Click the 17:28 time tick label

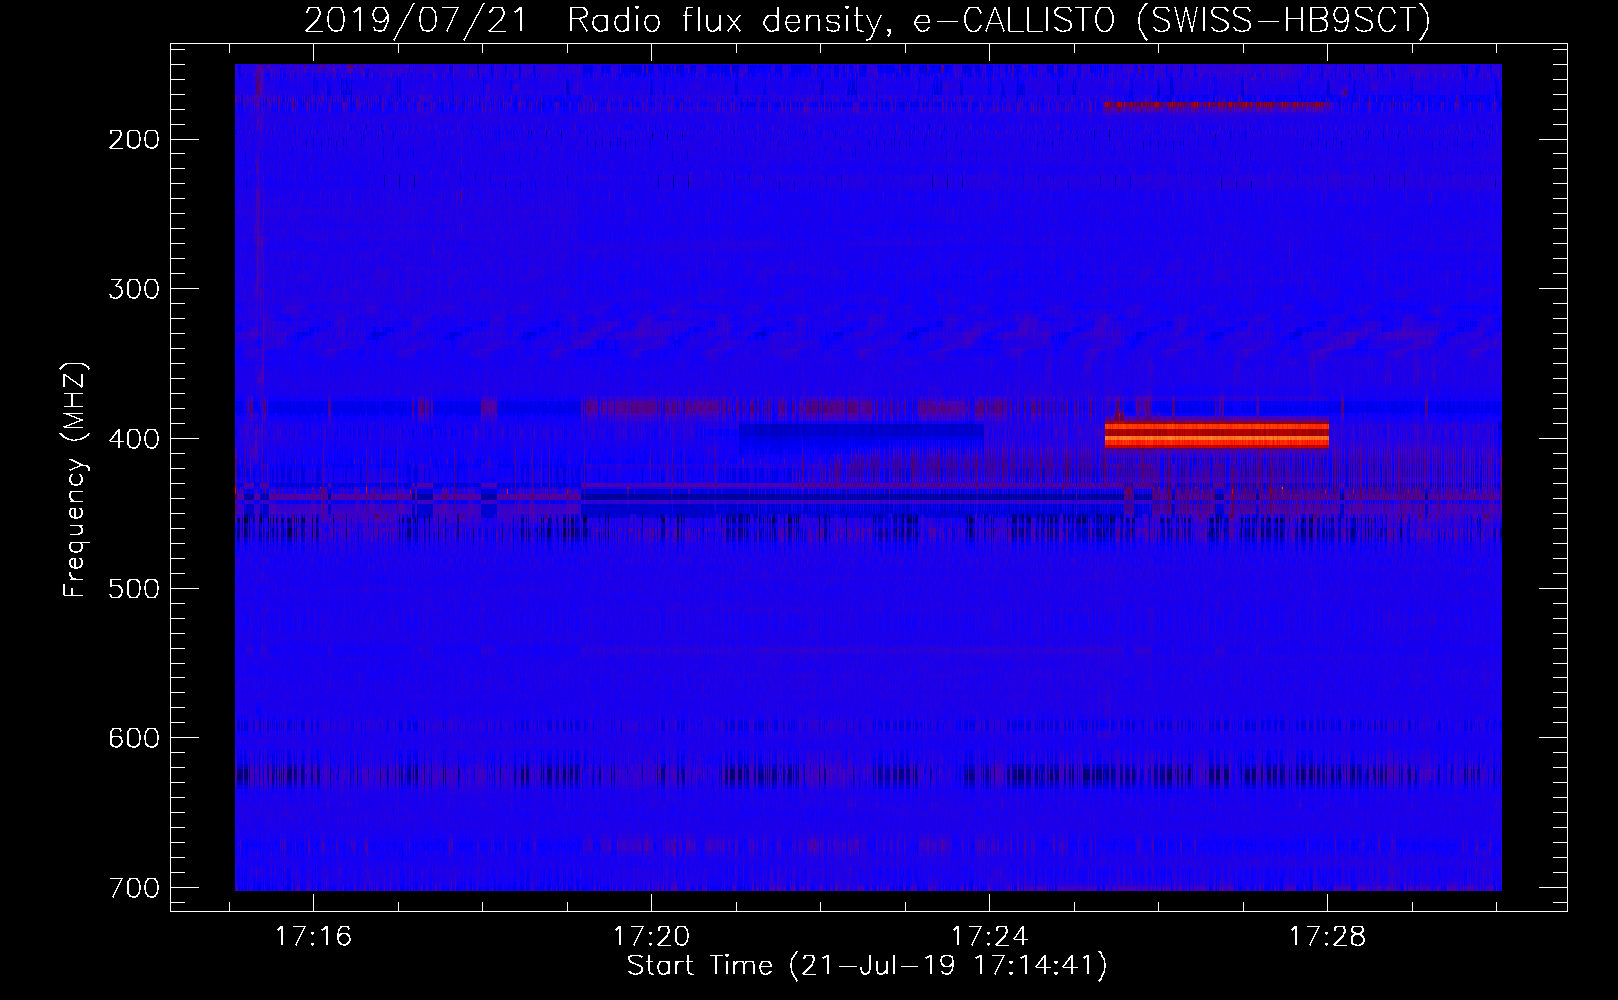click(x=1328, y=937)
